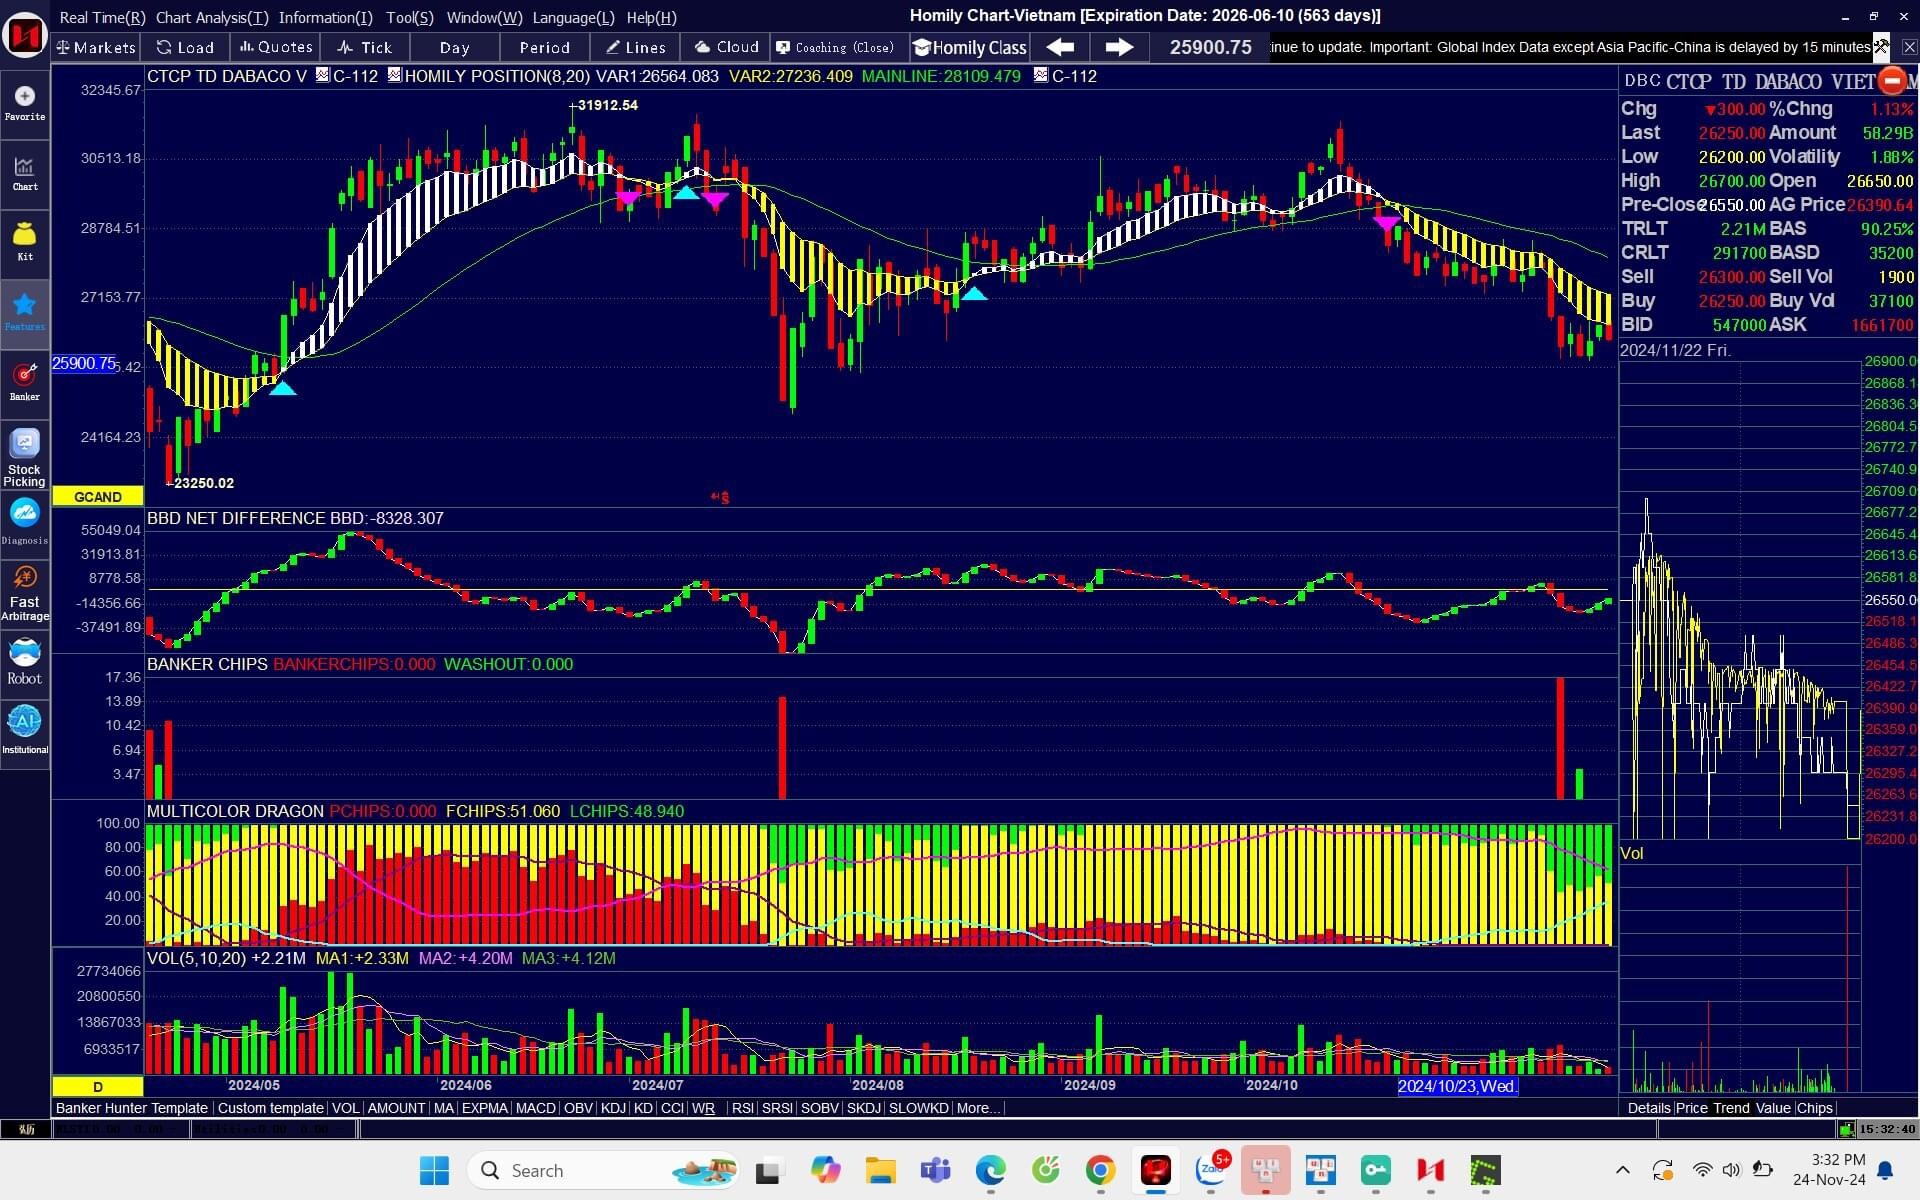Open the Chart sidebar icon
The height and width of the screenshot is (1200, 1920).
(25, 173)
